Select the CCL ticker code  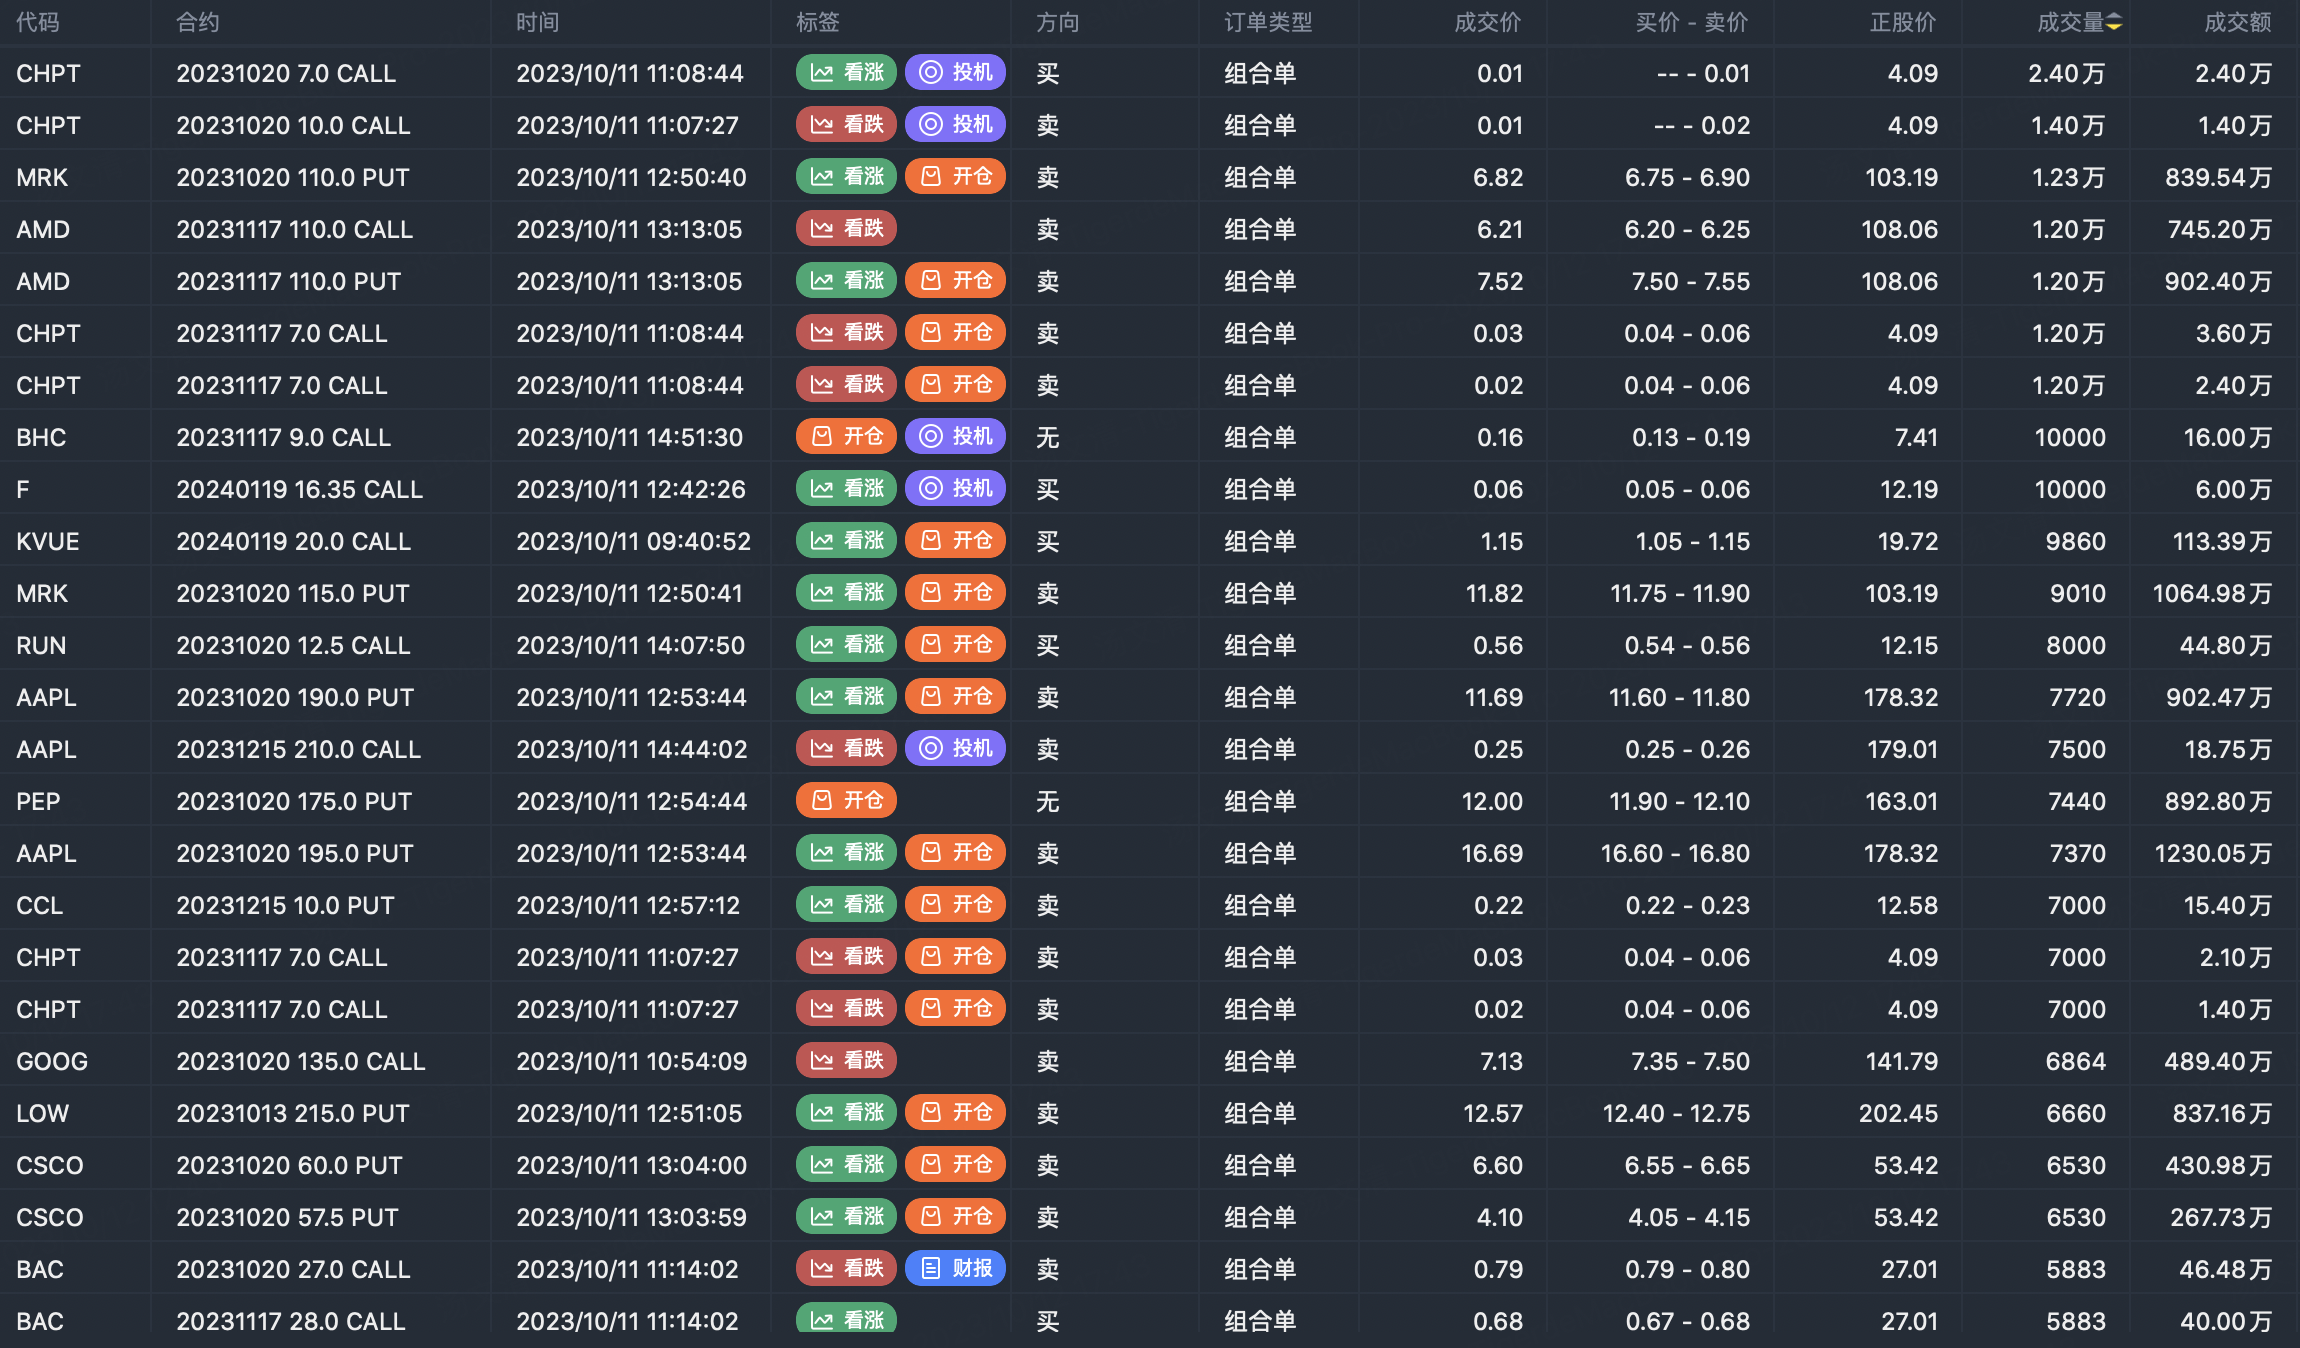[40, 905]
